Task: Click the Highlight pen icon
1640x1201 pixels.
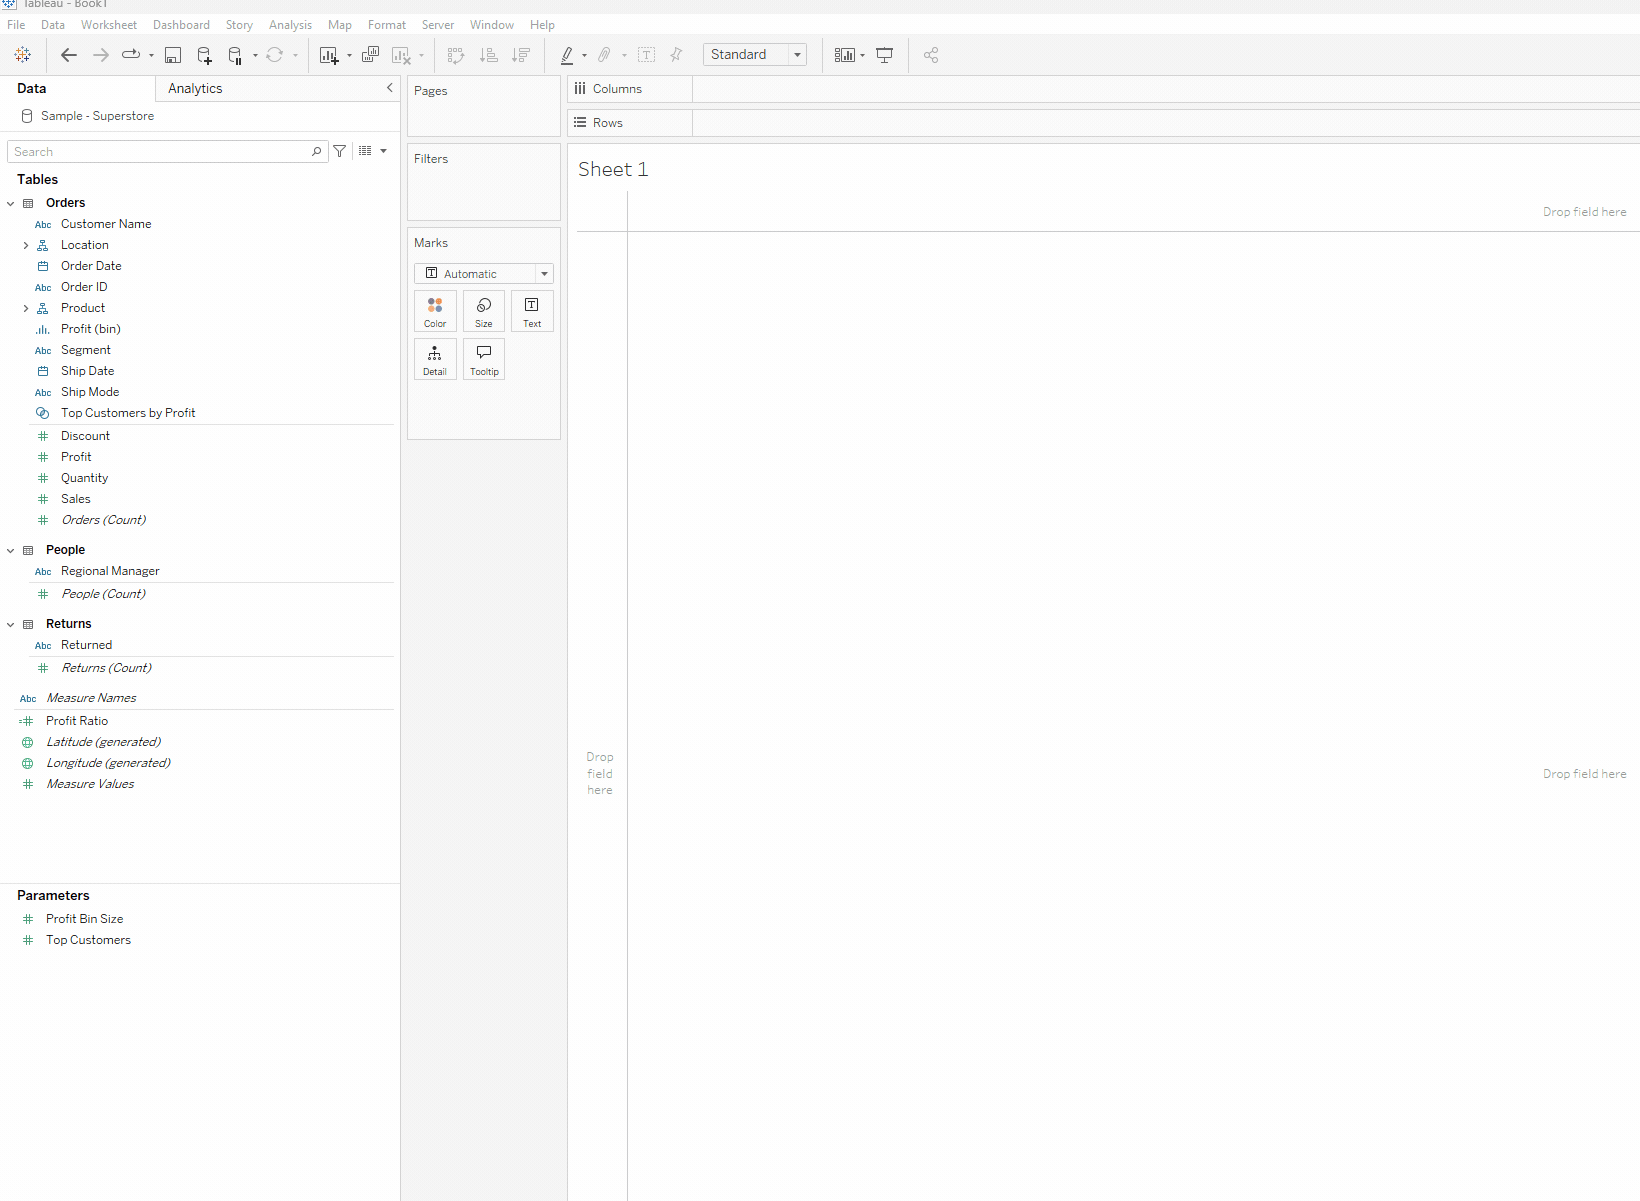Action: (567, 55)
